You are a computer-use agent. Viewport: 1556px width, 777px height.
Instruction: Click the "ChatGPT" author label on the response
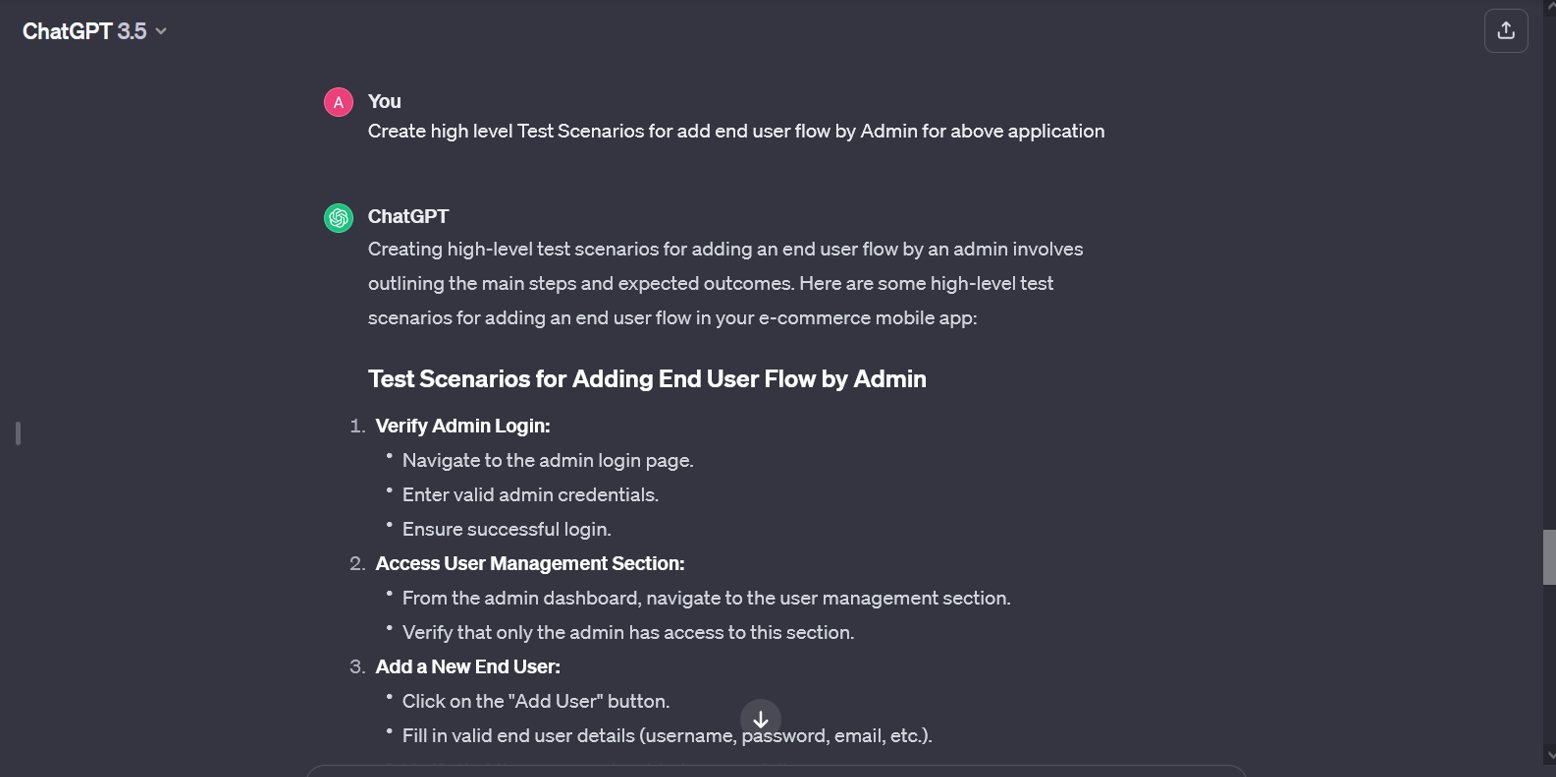coord(408,216)
